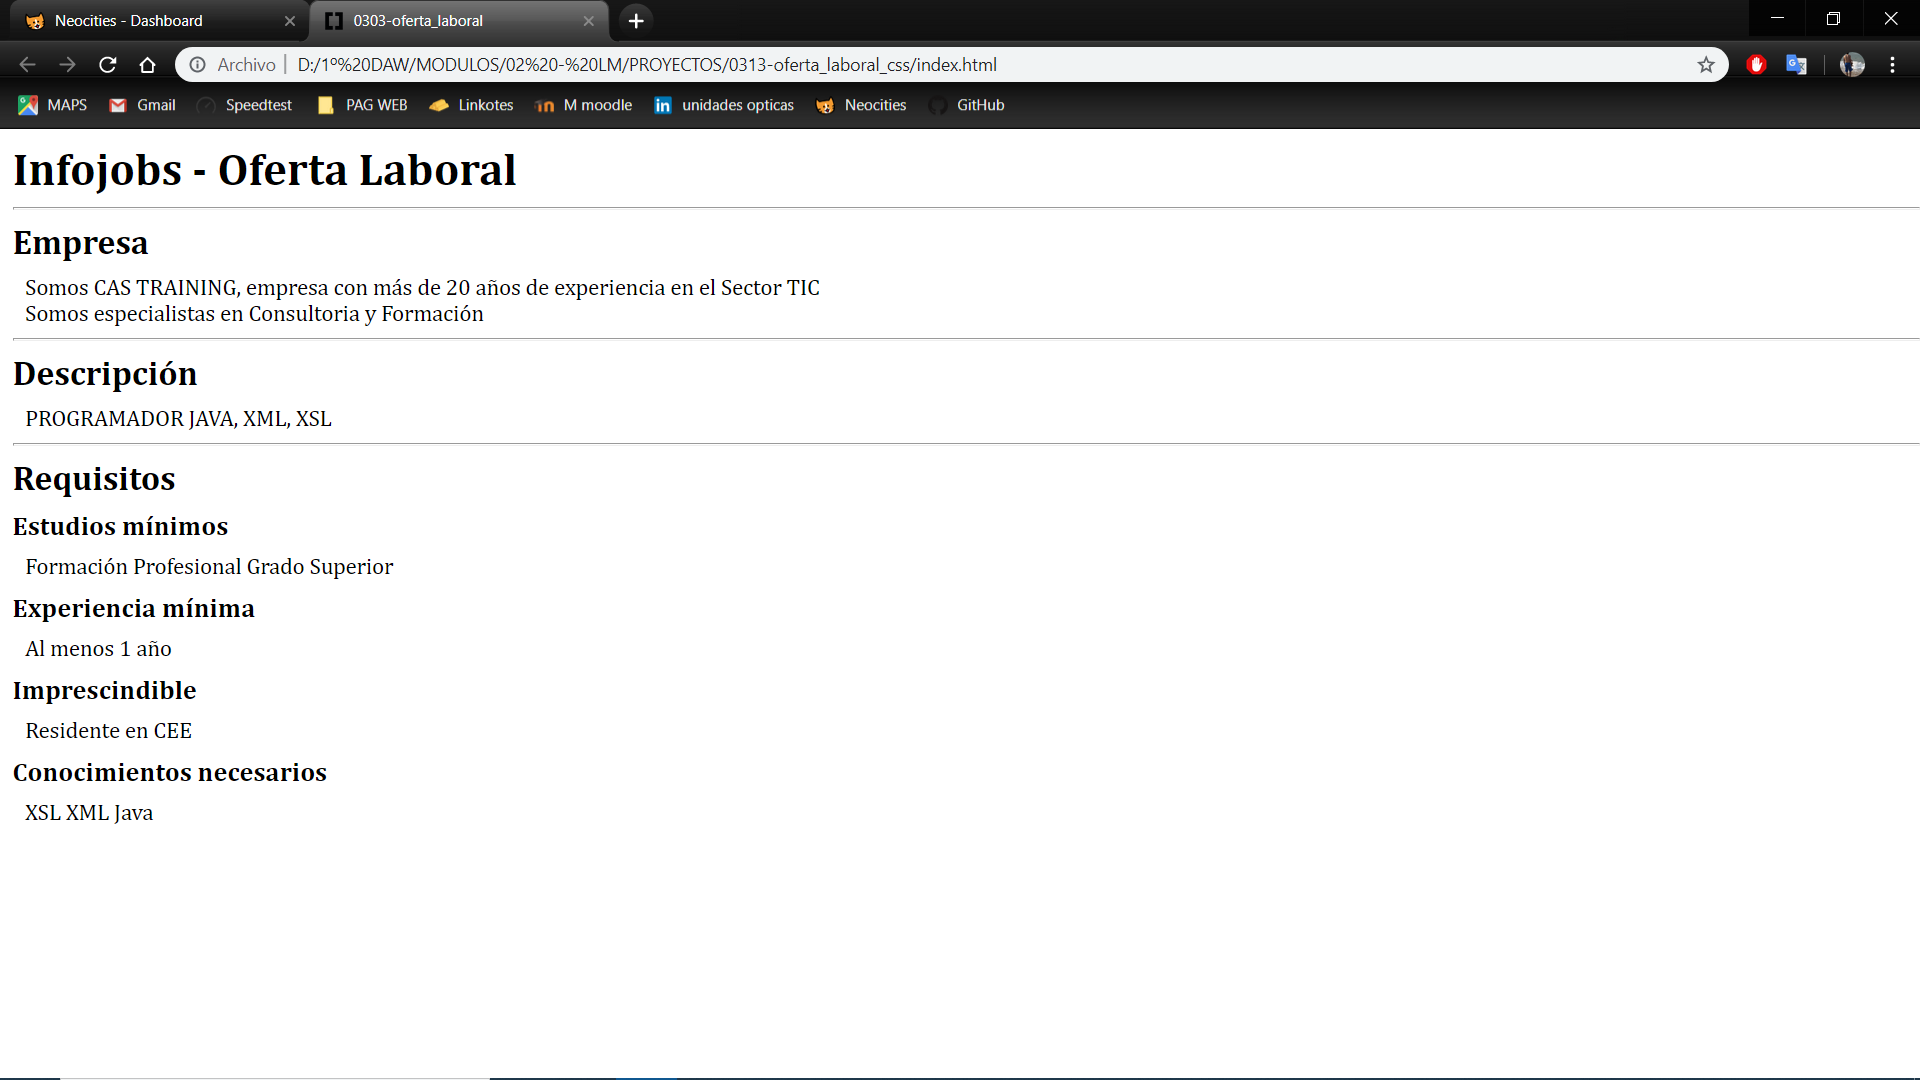Select the 0303-oferta_laboral tab
The width and height of the screenshot is (1920, 1080).
pyautogui.click(x=460, y=21)
